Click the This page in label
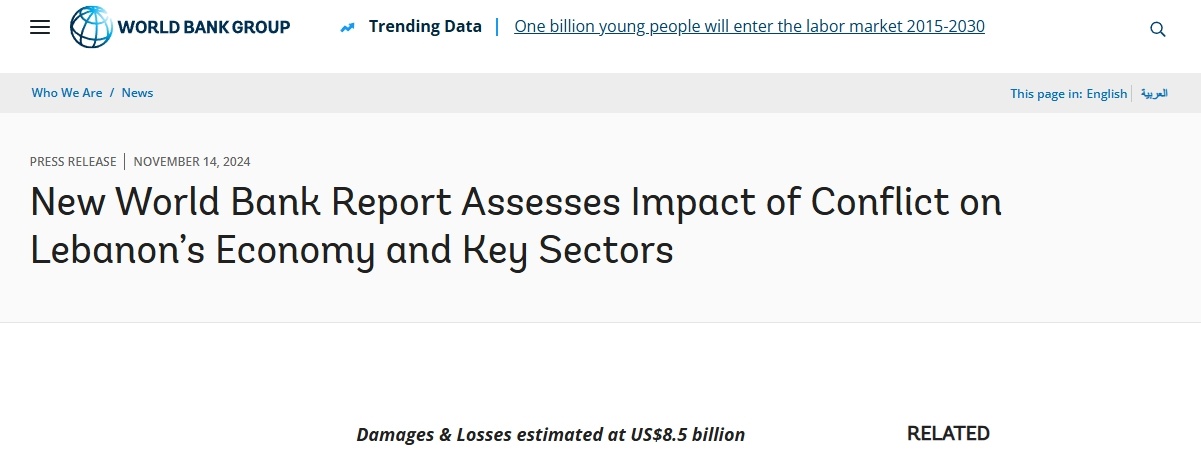This screenshot has height=461, width=1201. click(x=1046, y=93)
